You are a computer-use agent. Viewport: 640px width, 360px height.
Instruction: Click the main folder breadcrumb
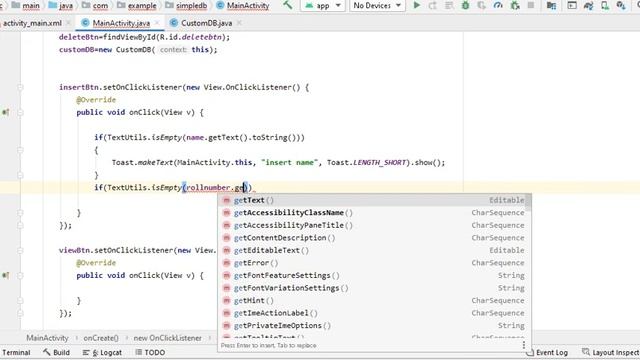26,5
